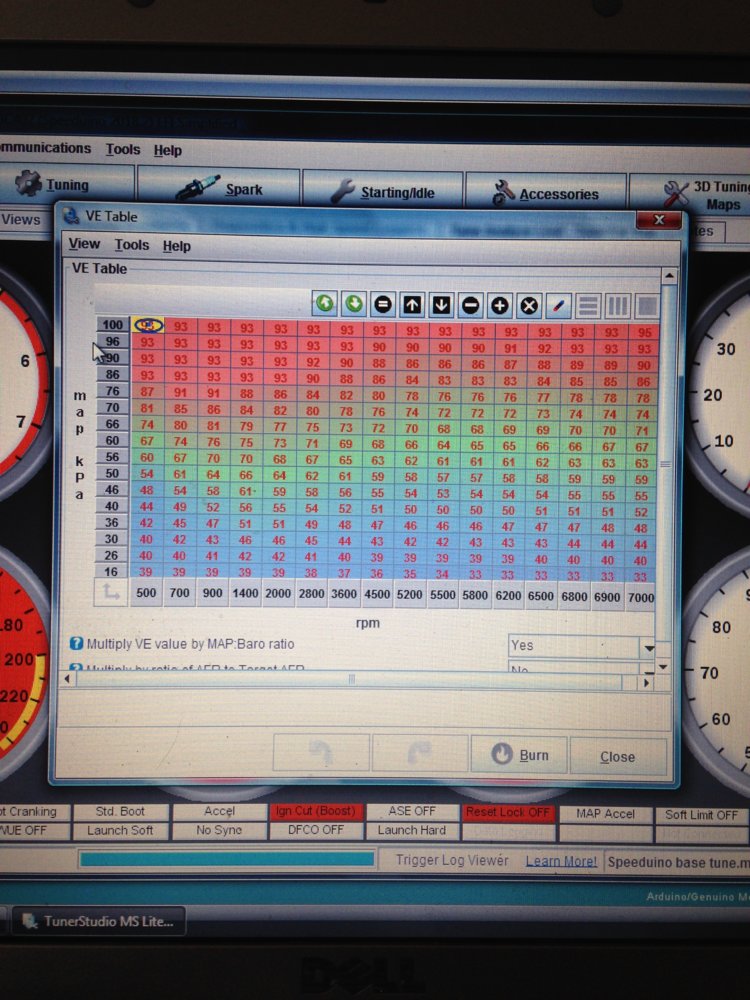Select the highlighted 100 kPa, 500 rpm cell

(148, 325)
